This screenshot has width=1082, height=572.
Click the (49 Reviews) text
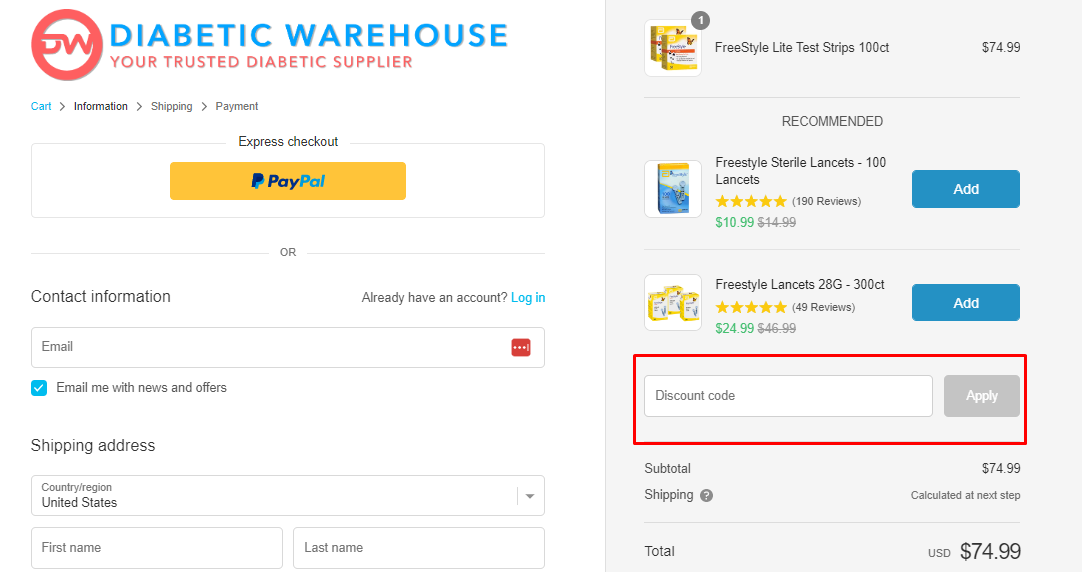(x=823, y=307)
